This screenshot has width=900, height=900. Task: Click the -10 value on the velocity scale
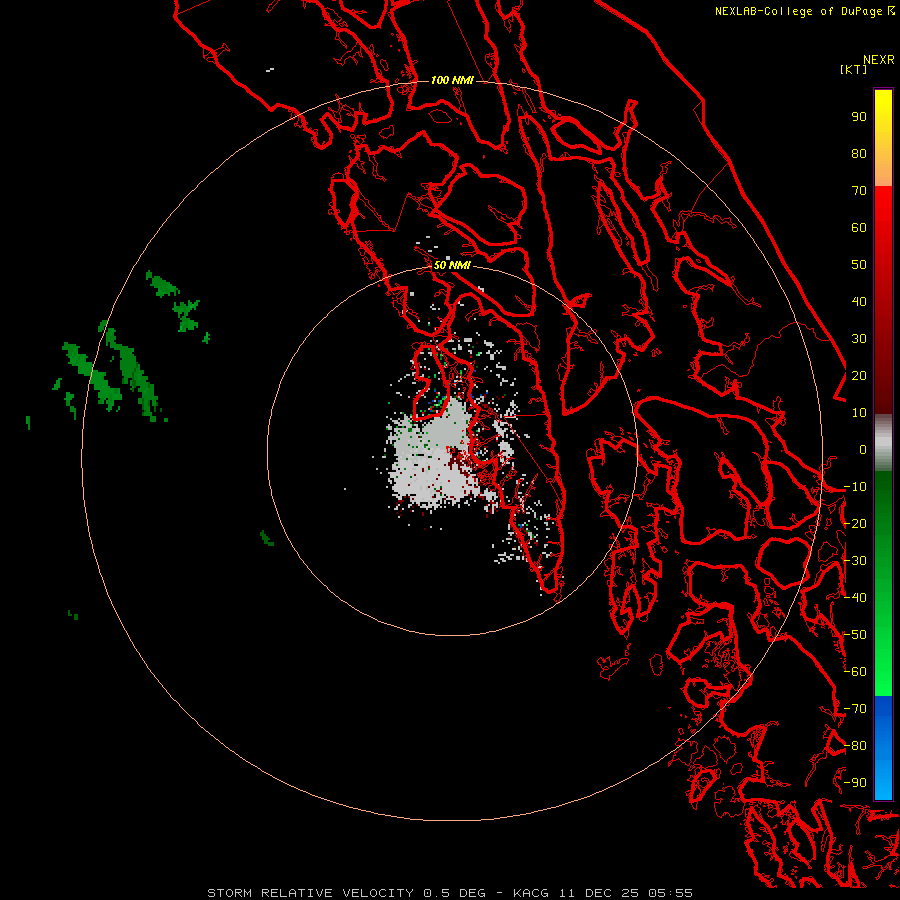pyautogui.click(x=855, y=487)
